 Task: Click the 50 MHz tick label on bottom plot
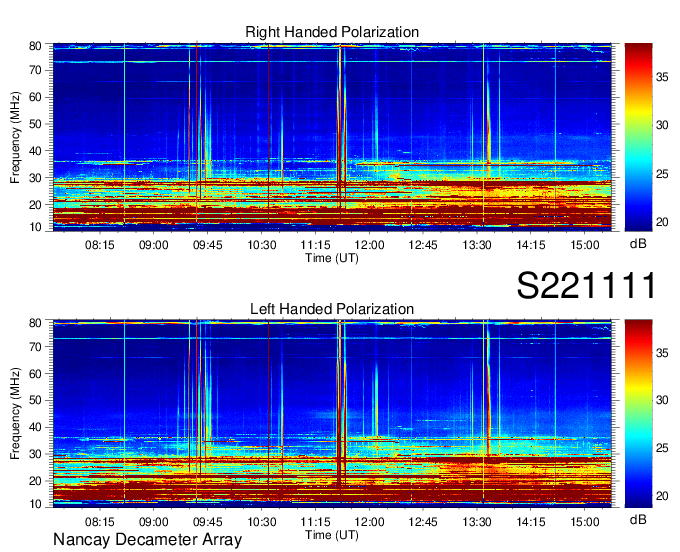[x=35, y=400]
